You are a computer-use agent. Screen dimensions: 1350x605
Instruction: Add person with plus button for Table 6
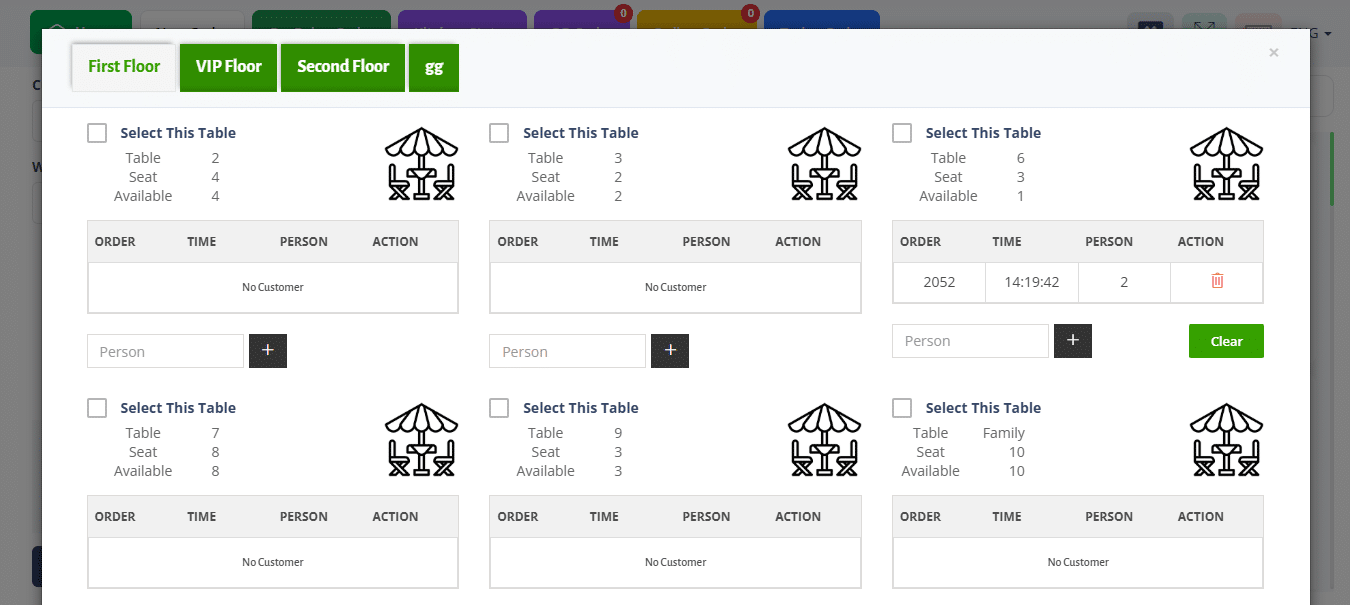[1073, 340]
